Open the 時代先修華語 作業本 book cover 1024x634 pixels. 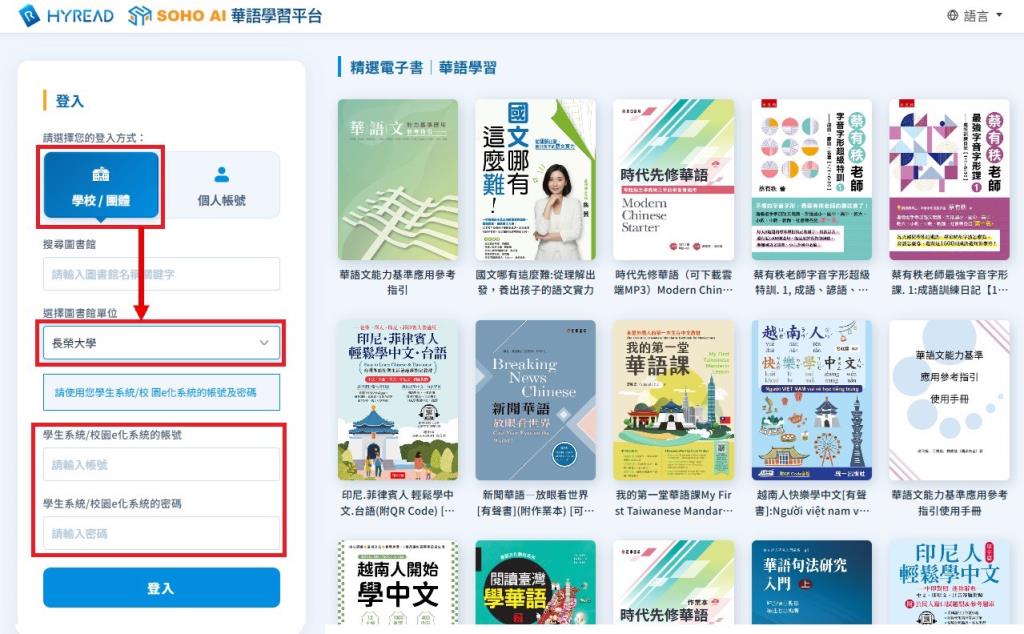(673, 582)
